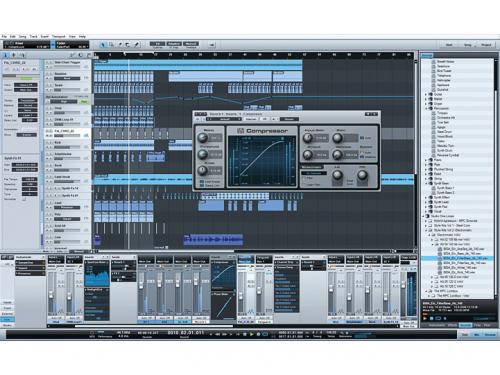Viewport: 500px width, 375px height.
Task: Click the Compressor Release knob
Action: 338,154
